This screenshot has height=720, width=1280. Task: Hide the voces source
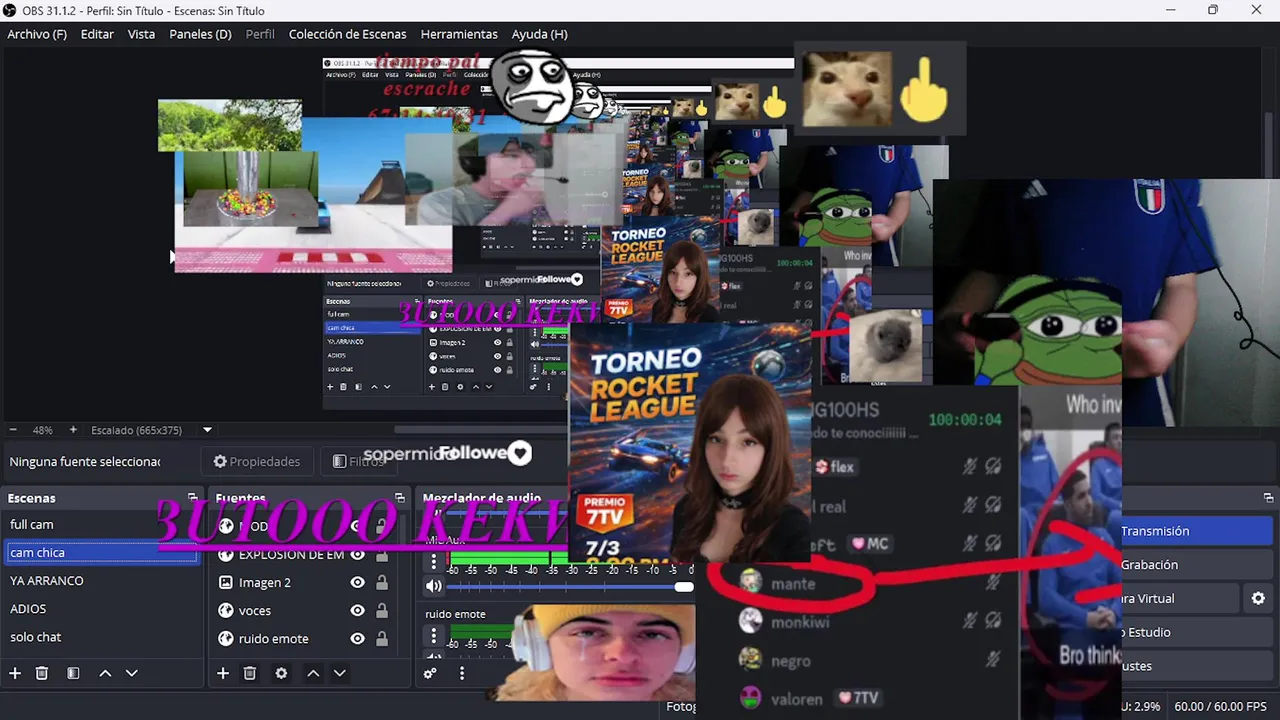pyautogui.click(x=357, y=610)
